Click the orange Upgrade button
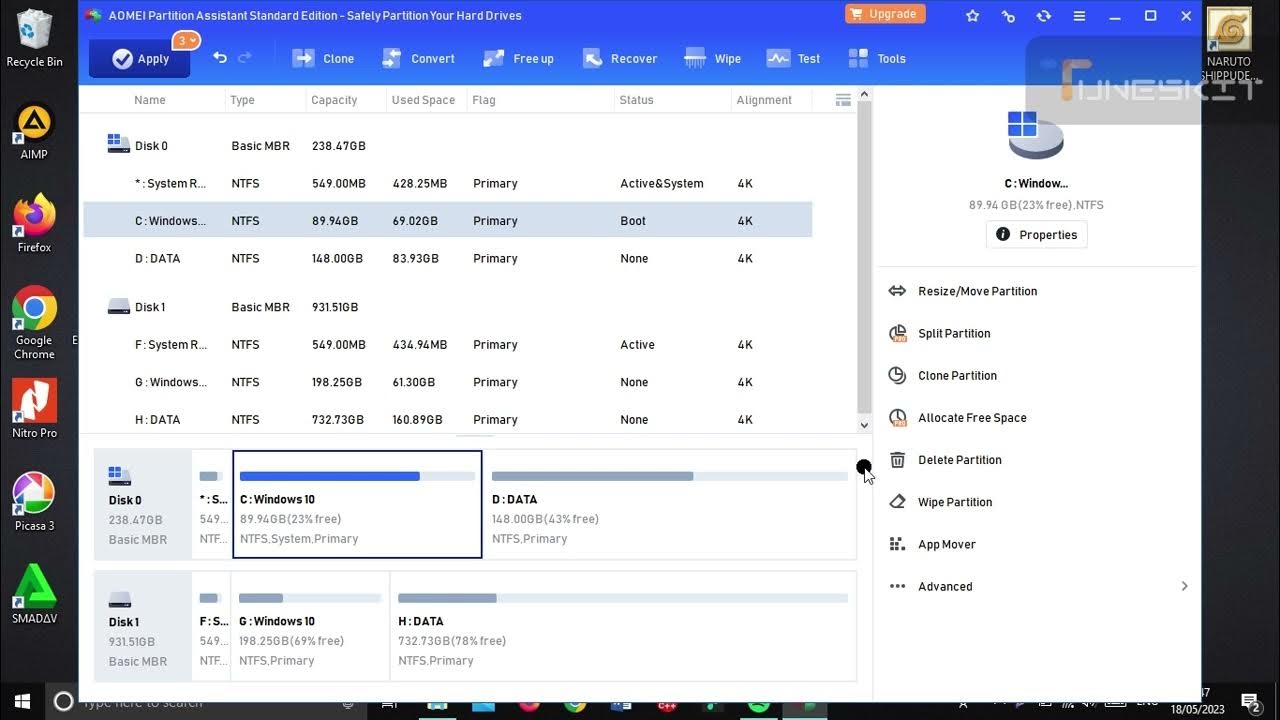 tap(885, 14)
